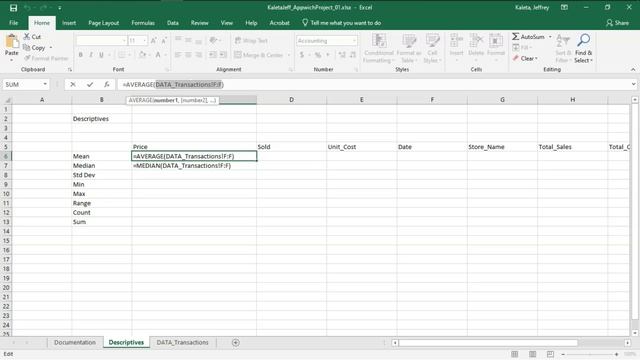The image size is (640, 360).
Task: Collapse the ribbon
Action: coord(633,70)
